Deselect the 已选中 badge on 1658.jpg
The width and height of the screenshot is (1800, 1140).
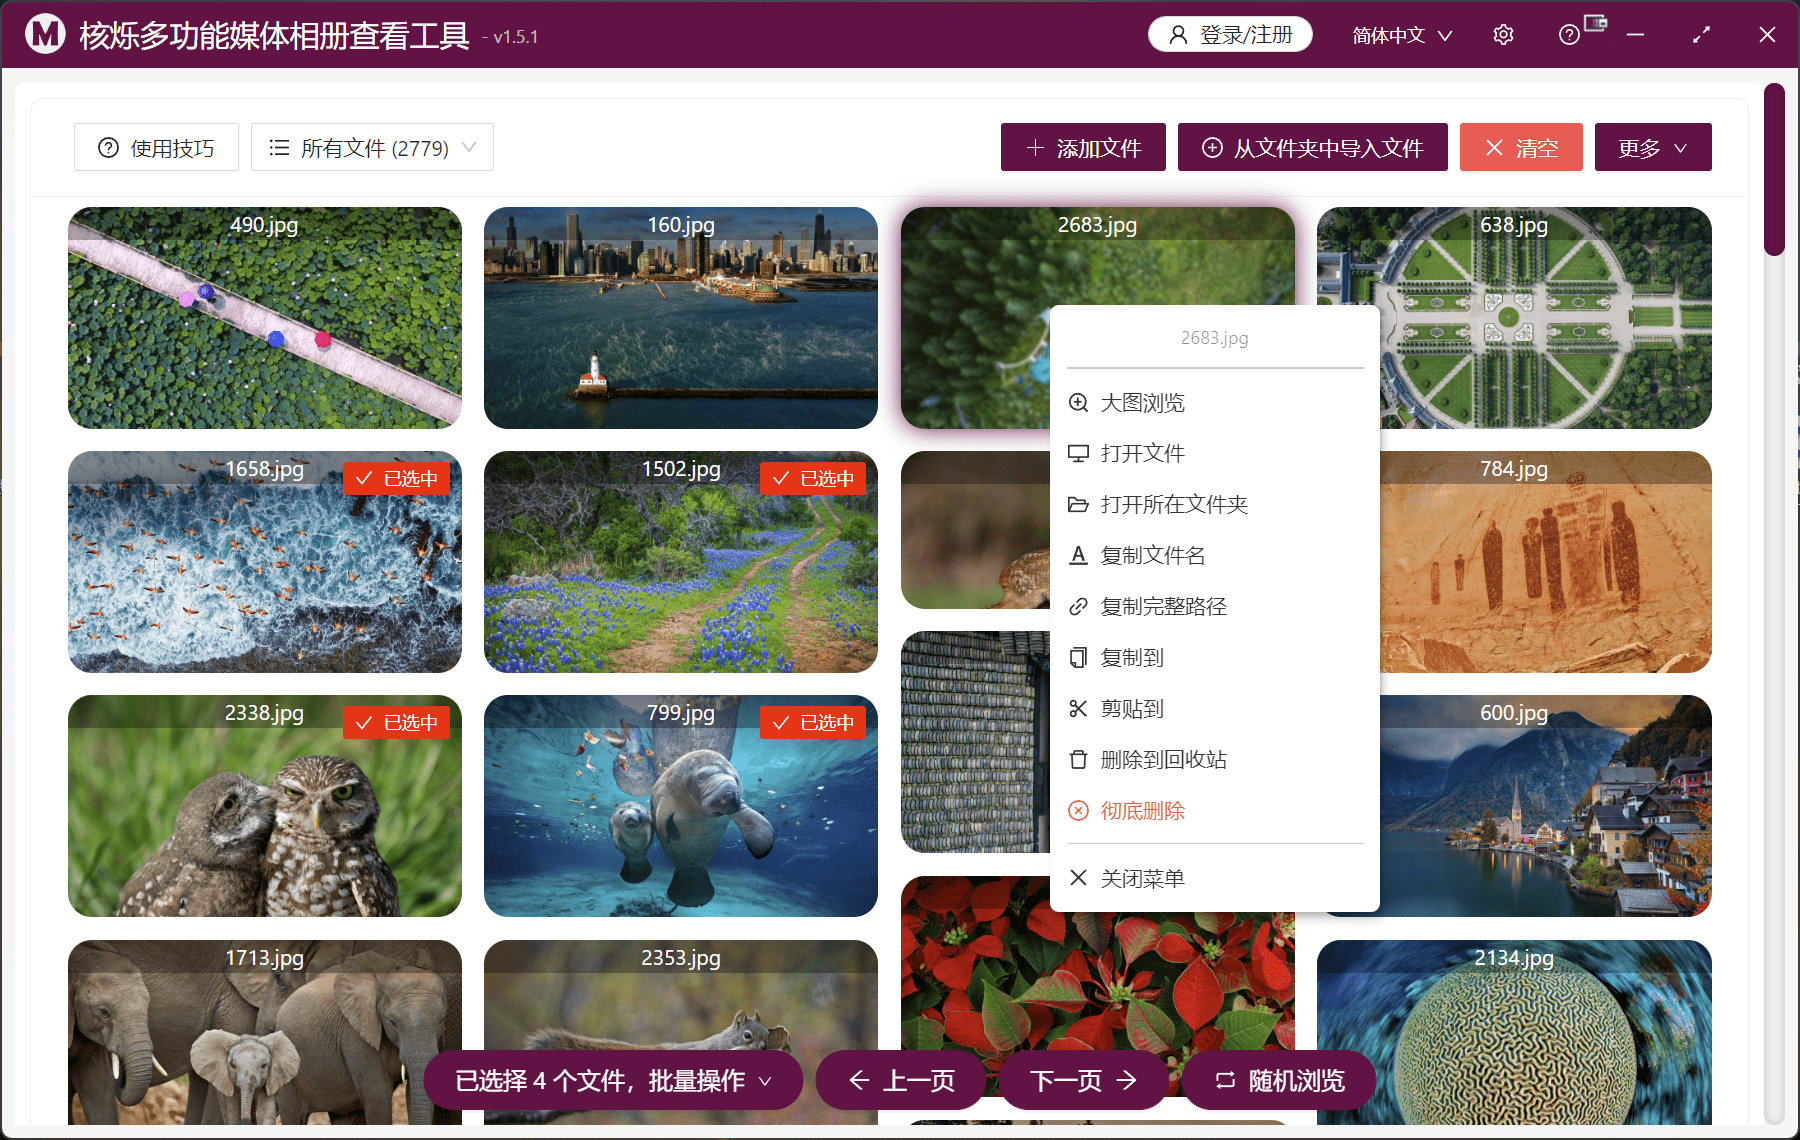pyautogui.click(x=397, y=478)
